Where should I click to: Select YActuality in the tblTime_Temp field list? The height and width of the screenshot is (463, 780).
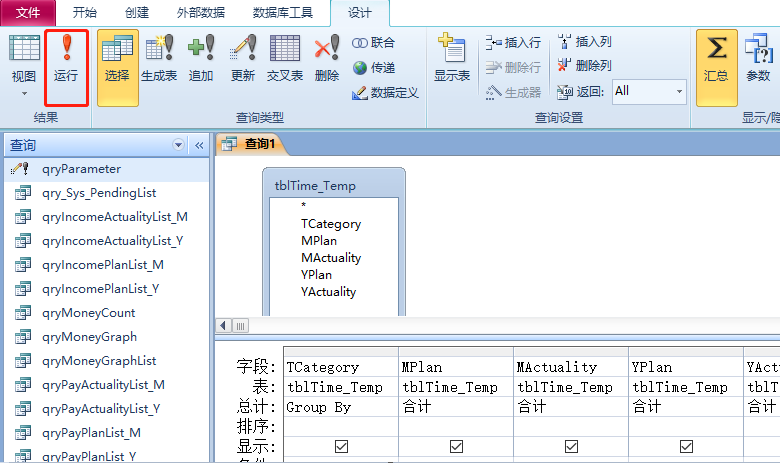click(328, 292)
